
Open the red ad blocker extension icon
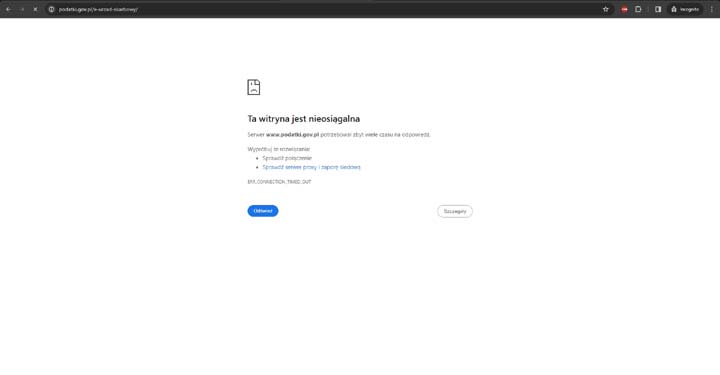click(624, 9)
